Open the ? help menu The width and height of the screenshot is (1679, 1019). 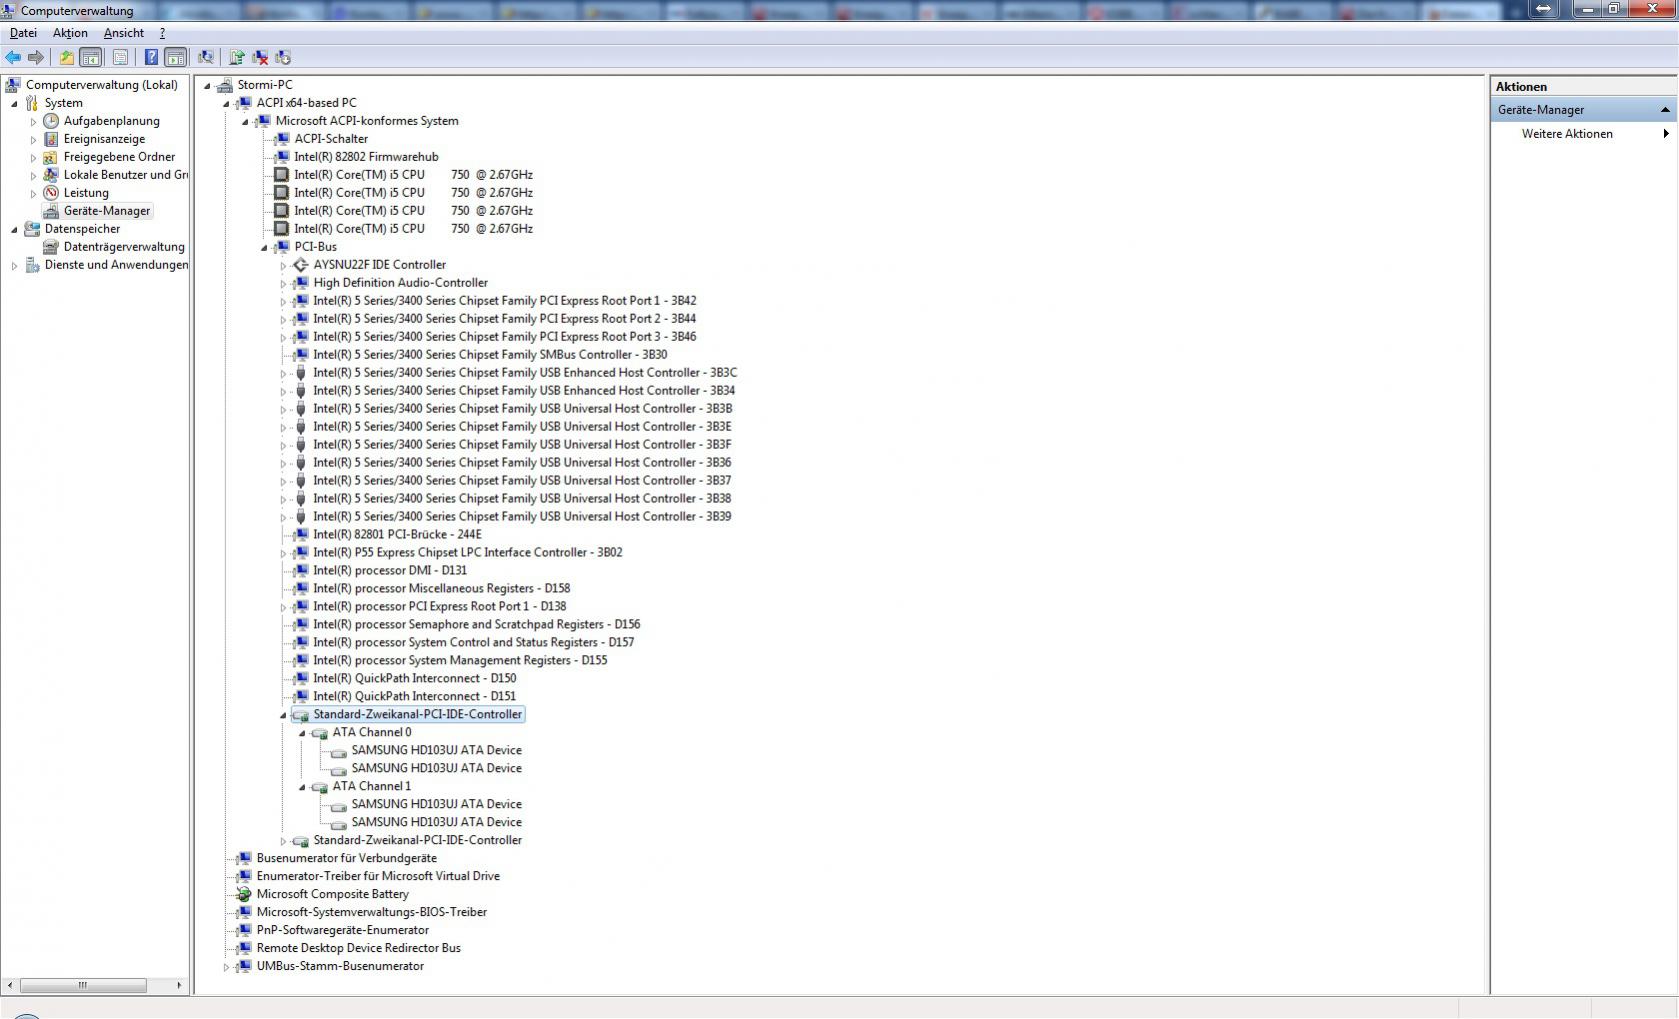(x=162, y=33)
